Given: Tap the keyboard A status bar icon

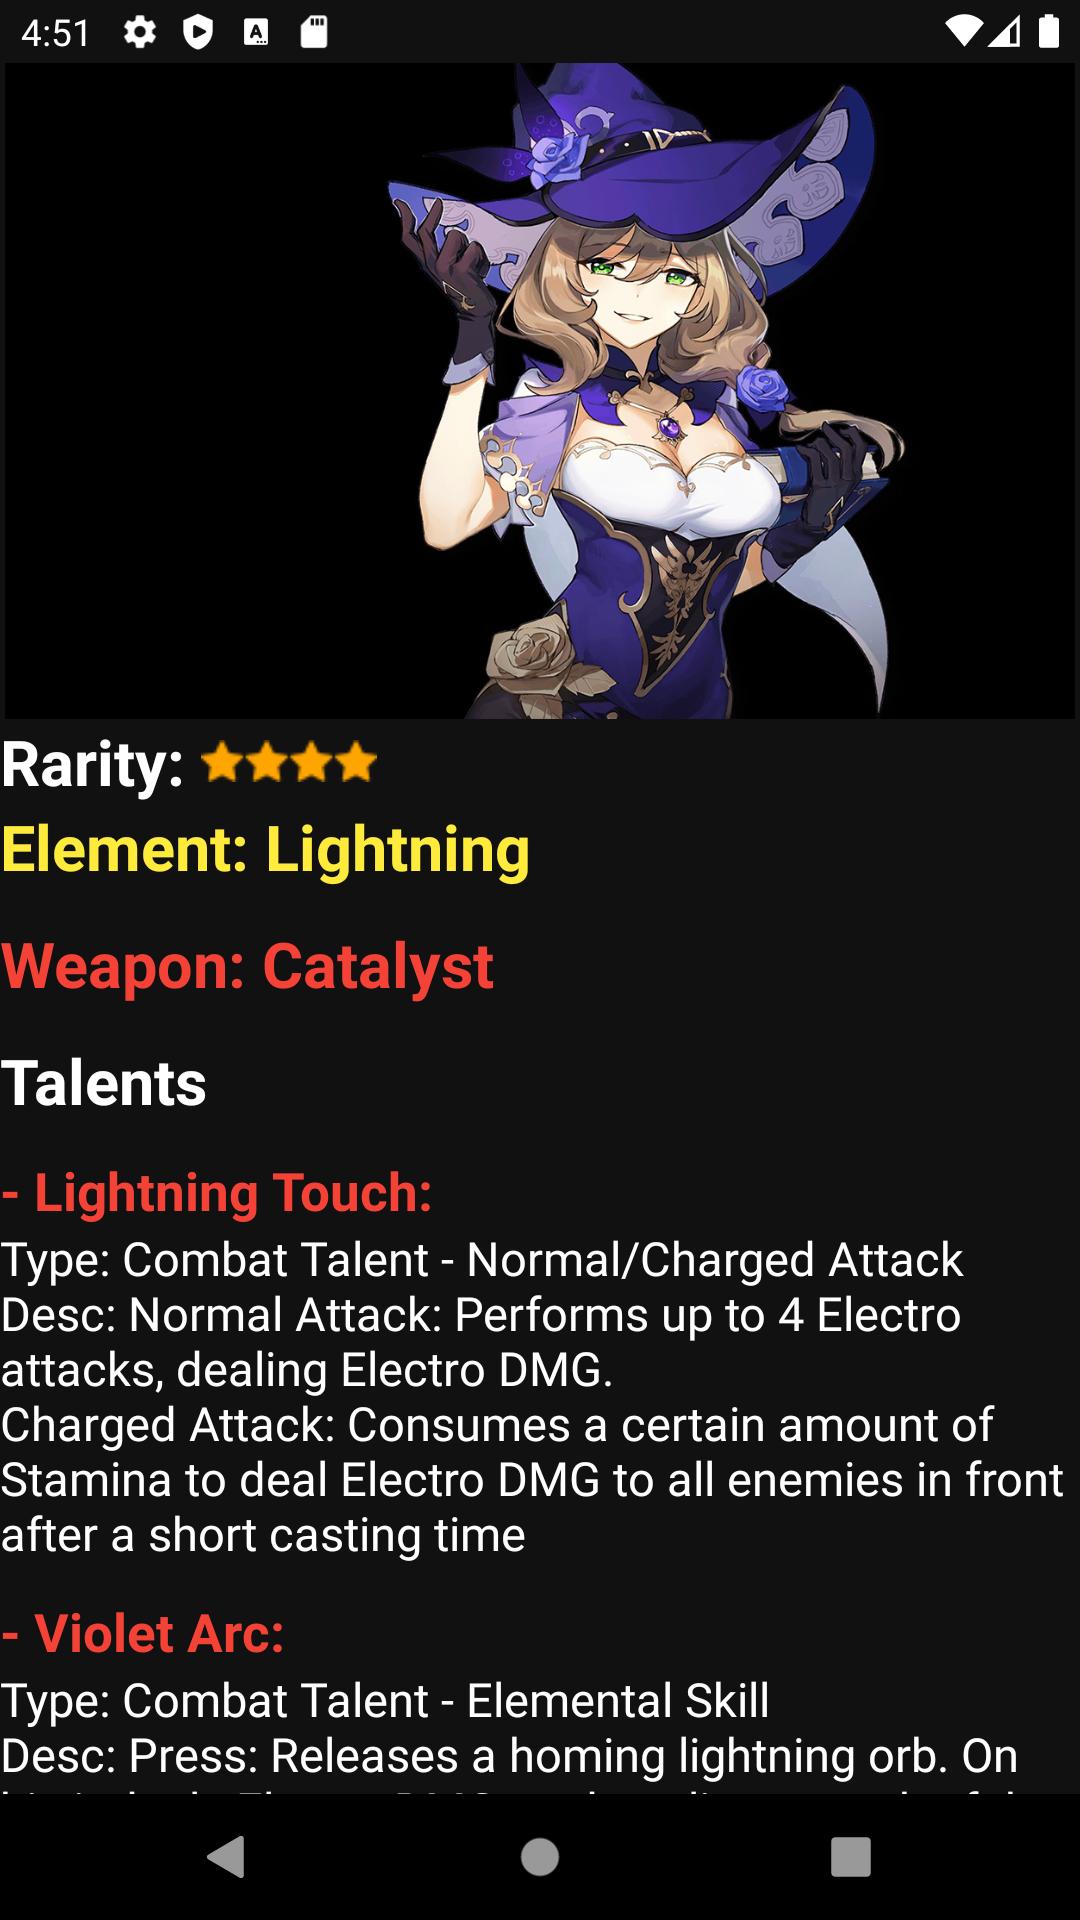Looking at the screenshot, I should (256, 33).
